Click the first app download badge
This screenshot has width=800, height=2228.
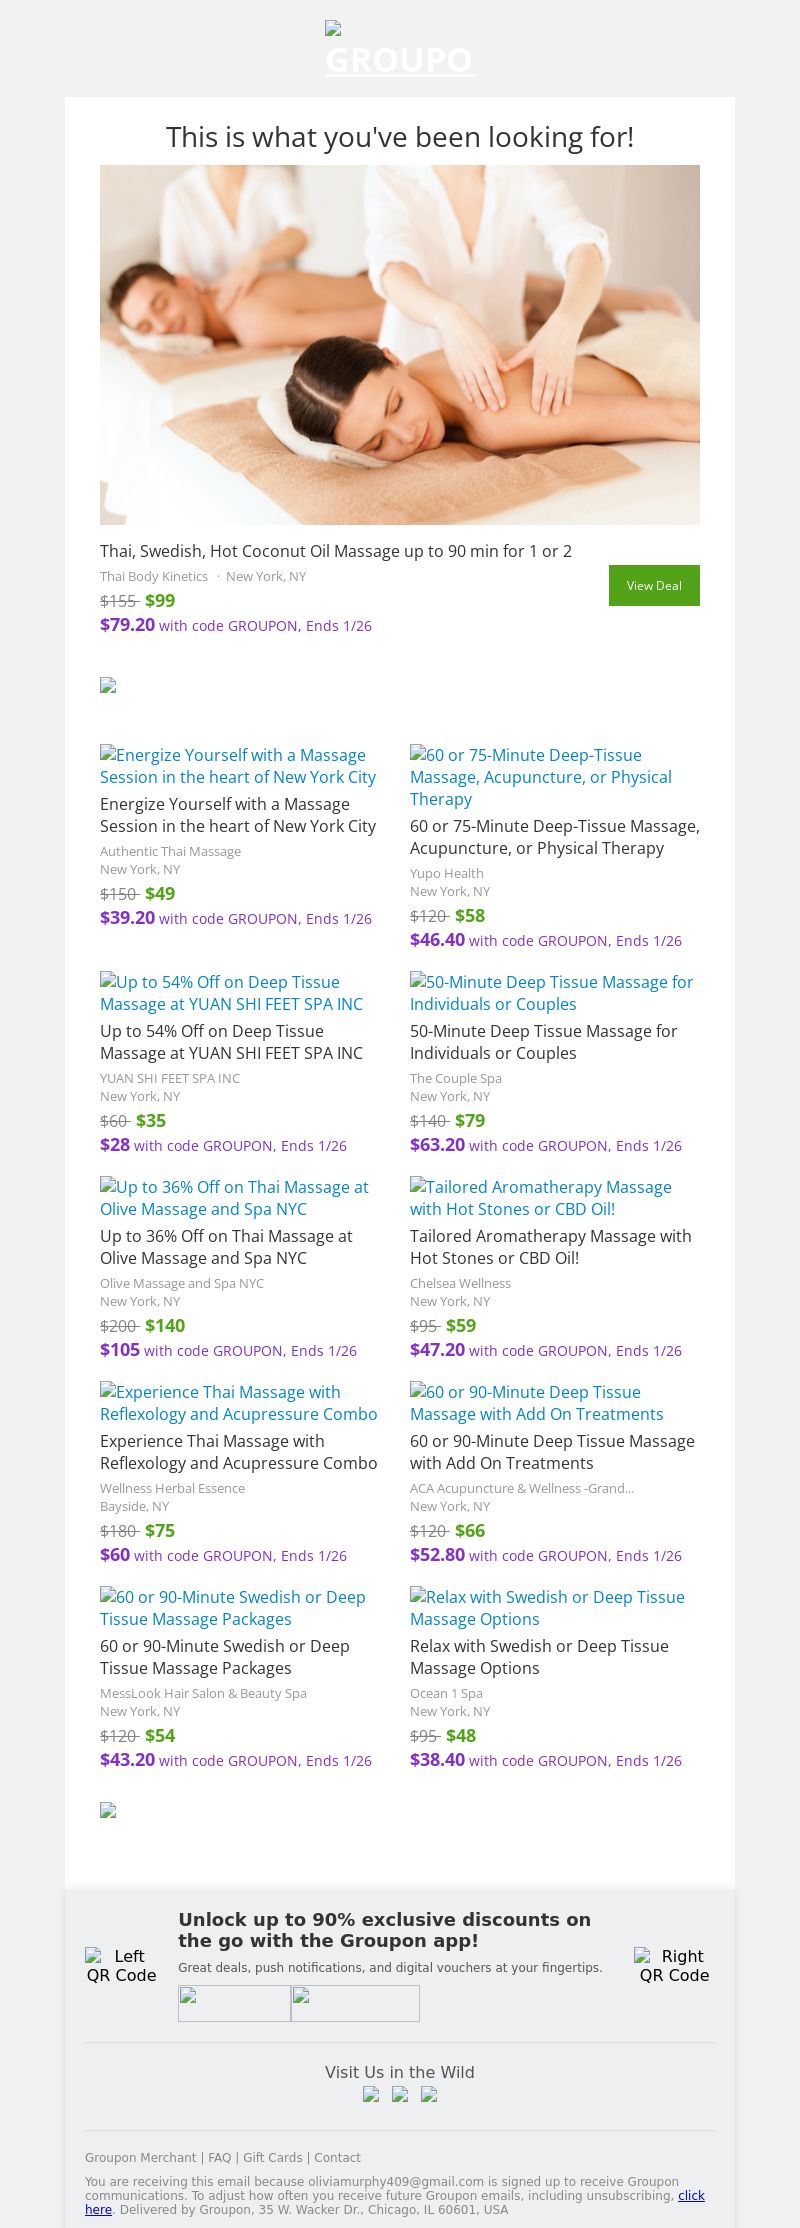[234, 2003]
